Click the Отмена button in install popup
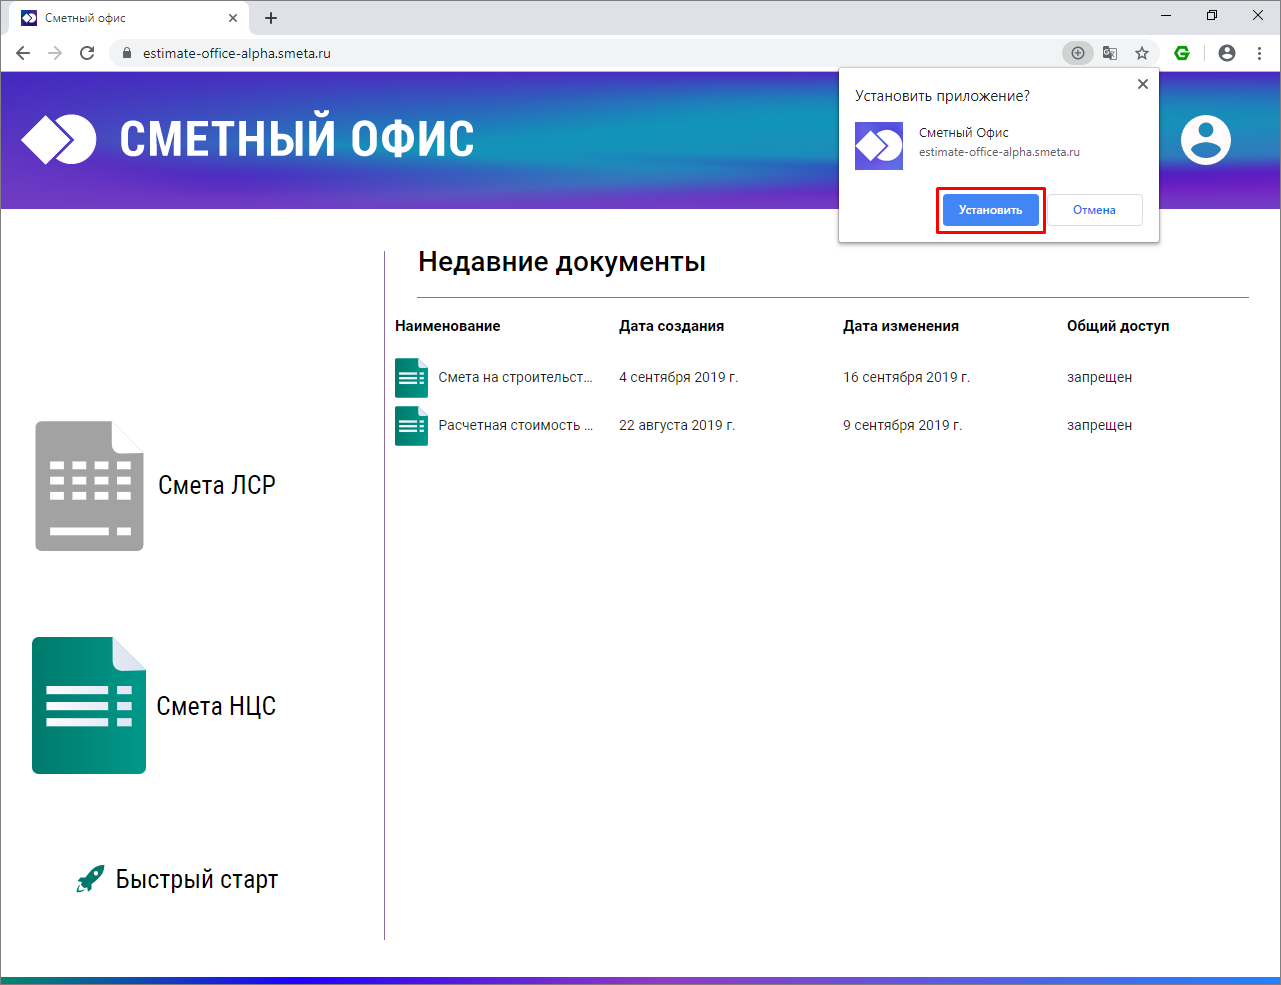The width and height of the screenshot is (1281, 985). tap(1094, 210)
